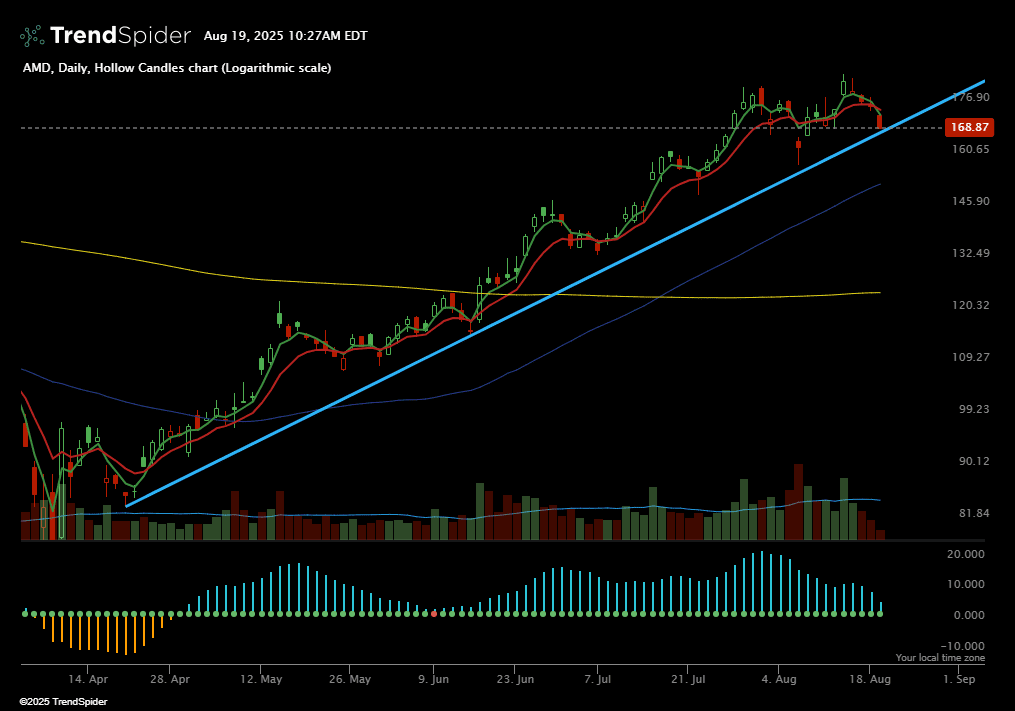Click the TrendSpider spider-web logo icon
This screenshot has width=1015, height=711.
(32, 36)
